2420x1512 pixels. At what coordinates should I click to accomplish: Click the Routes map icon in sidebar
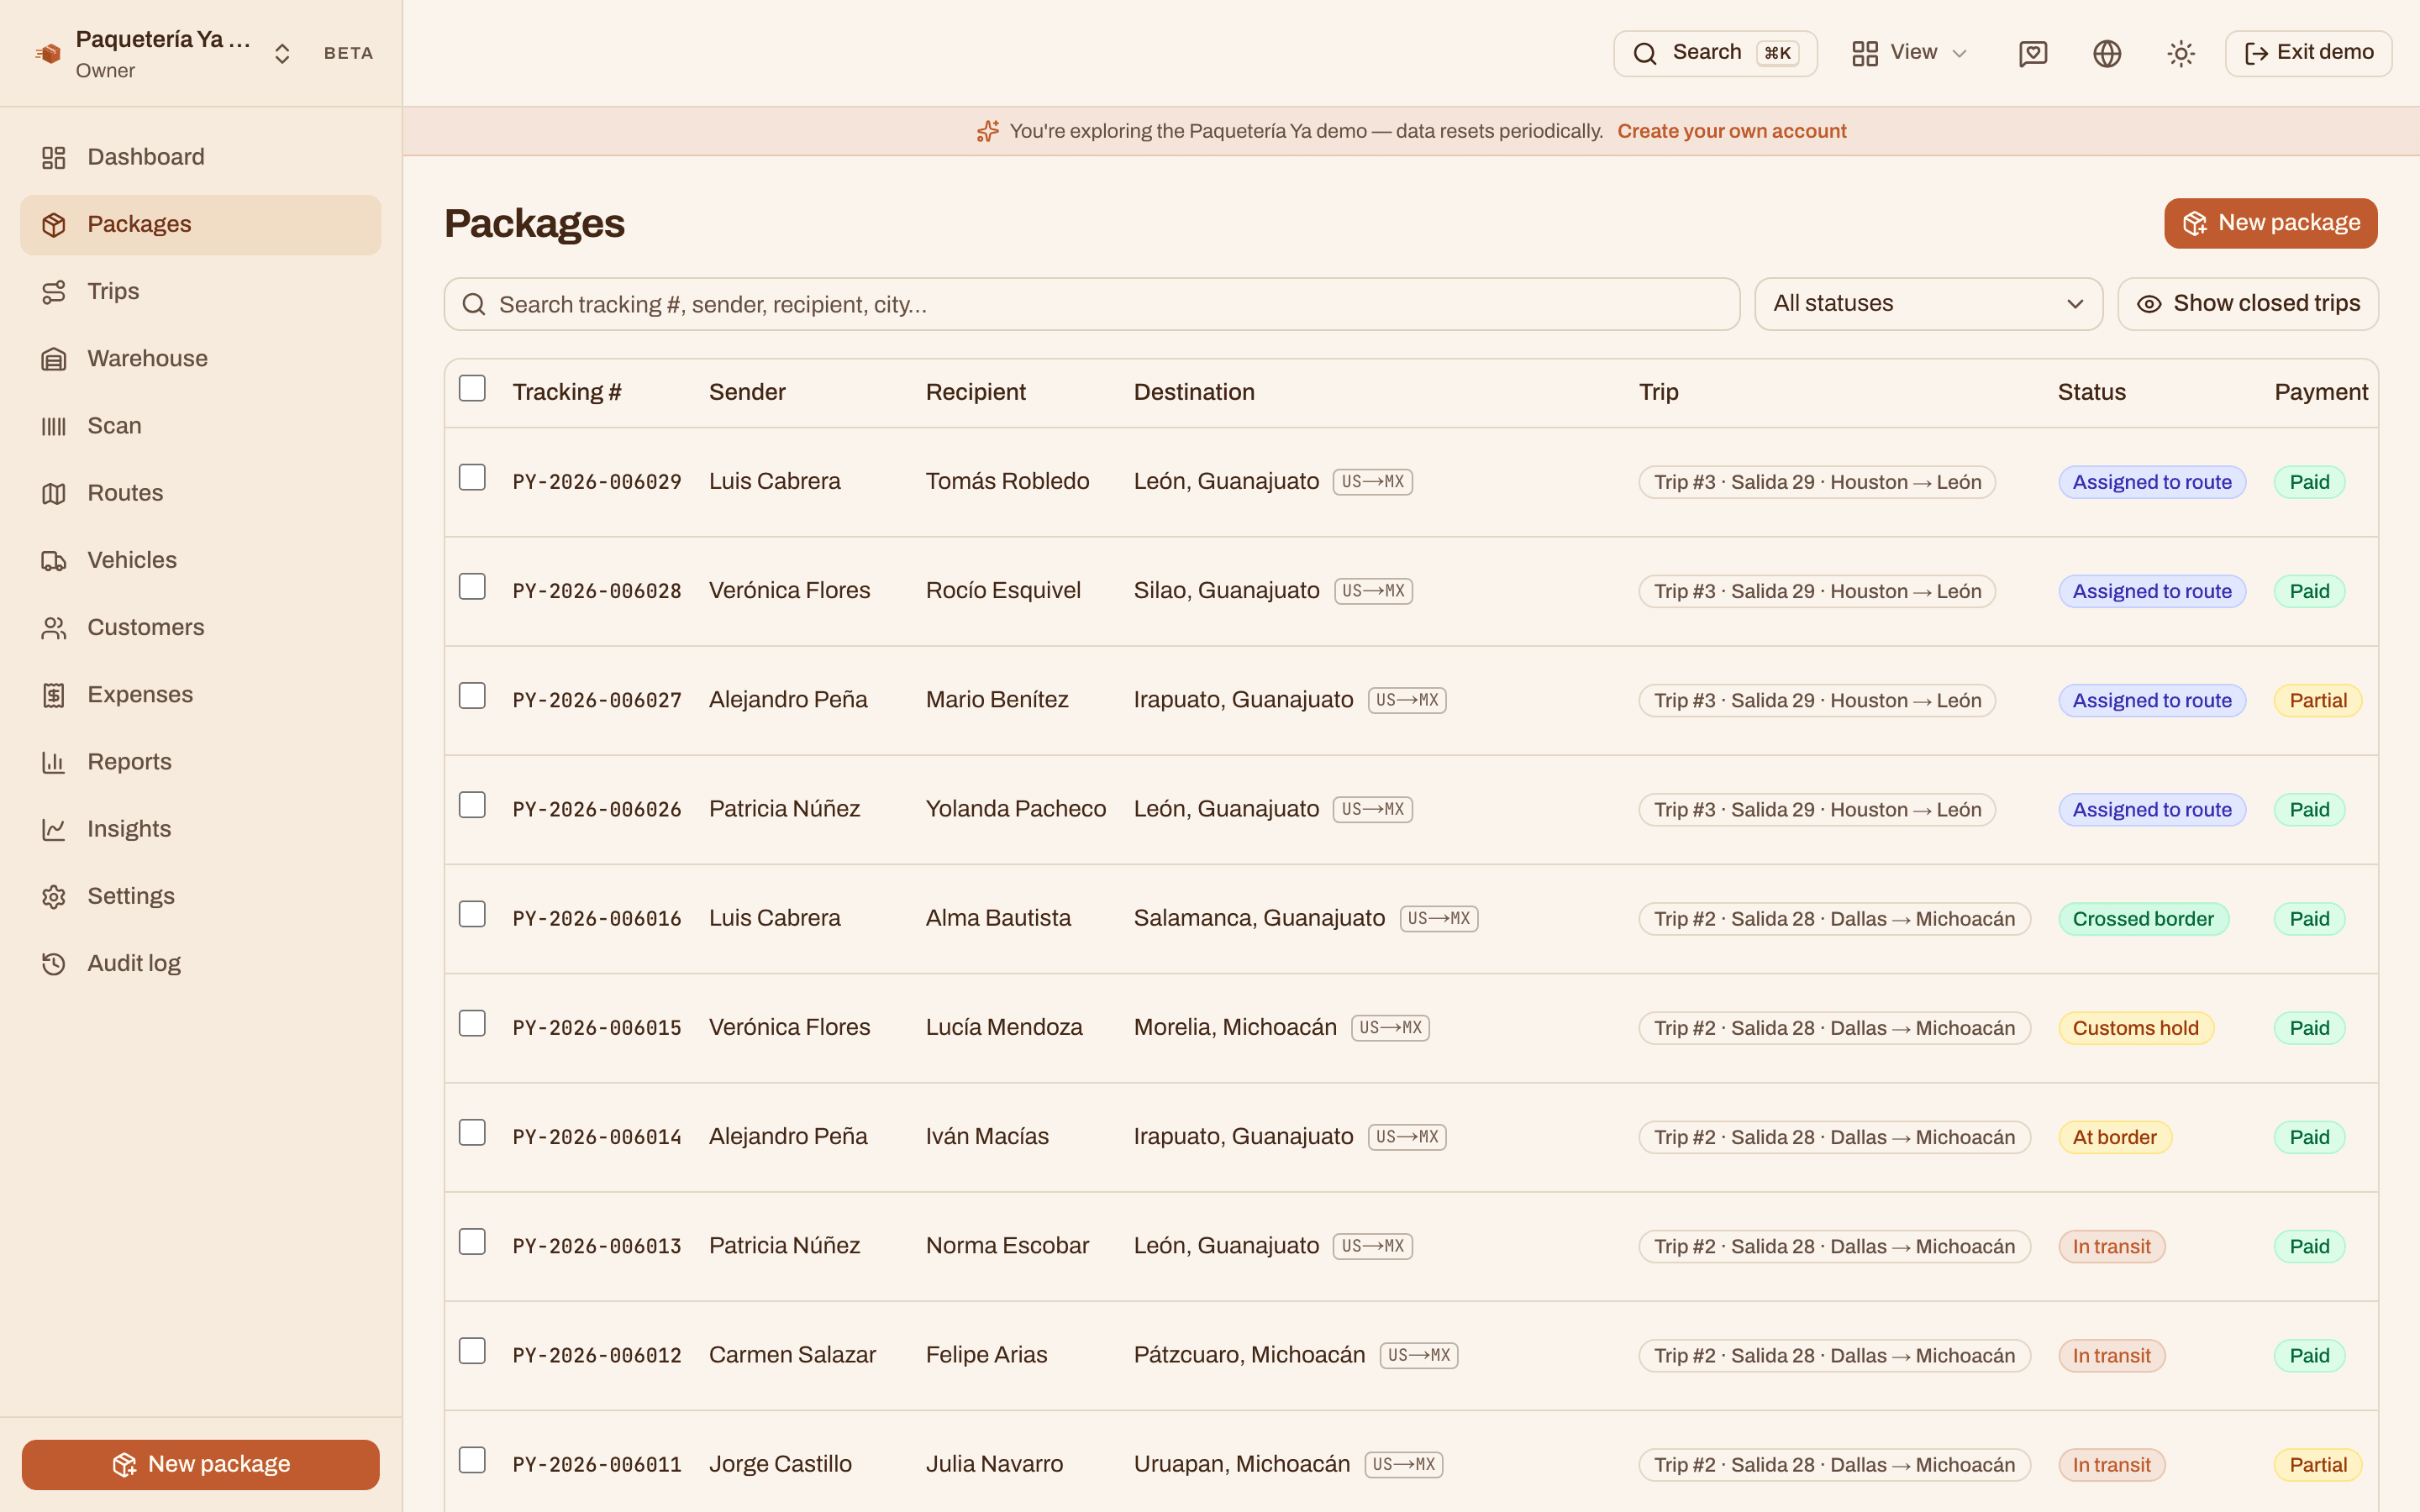click(x=54, y=493)
